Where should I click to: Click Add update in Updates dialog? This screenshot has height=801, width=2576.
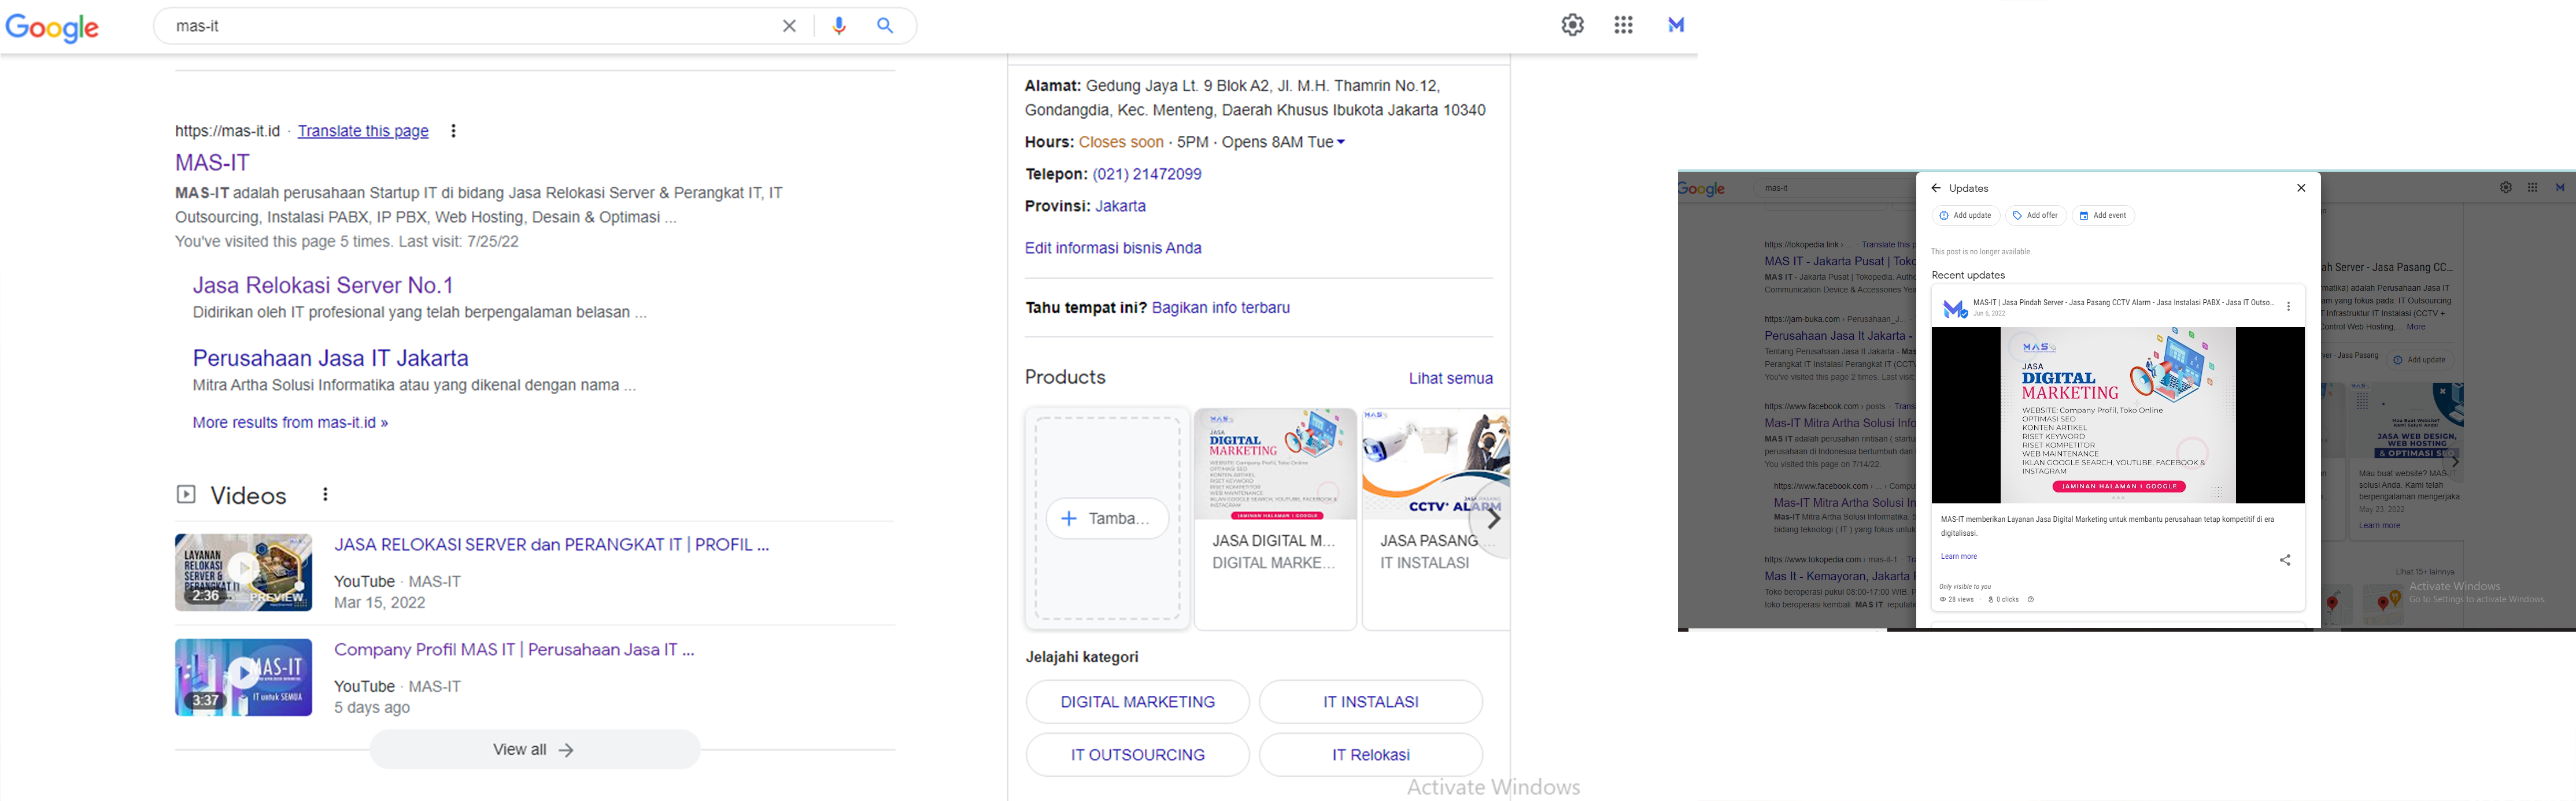click(x=1965, y=215)
